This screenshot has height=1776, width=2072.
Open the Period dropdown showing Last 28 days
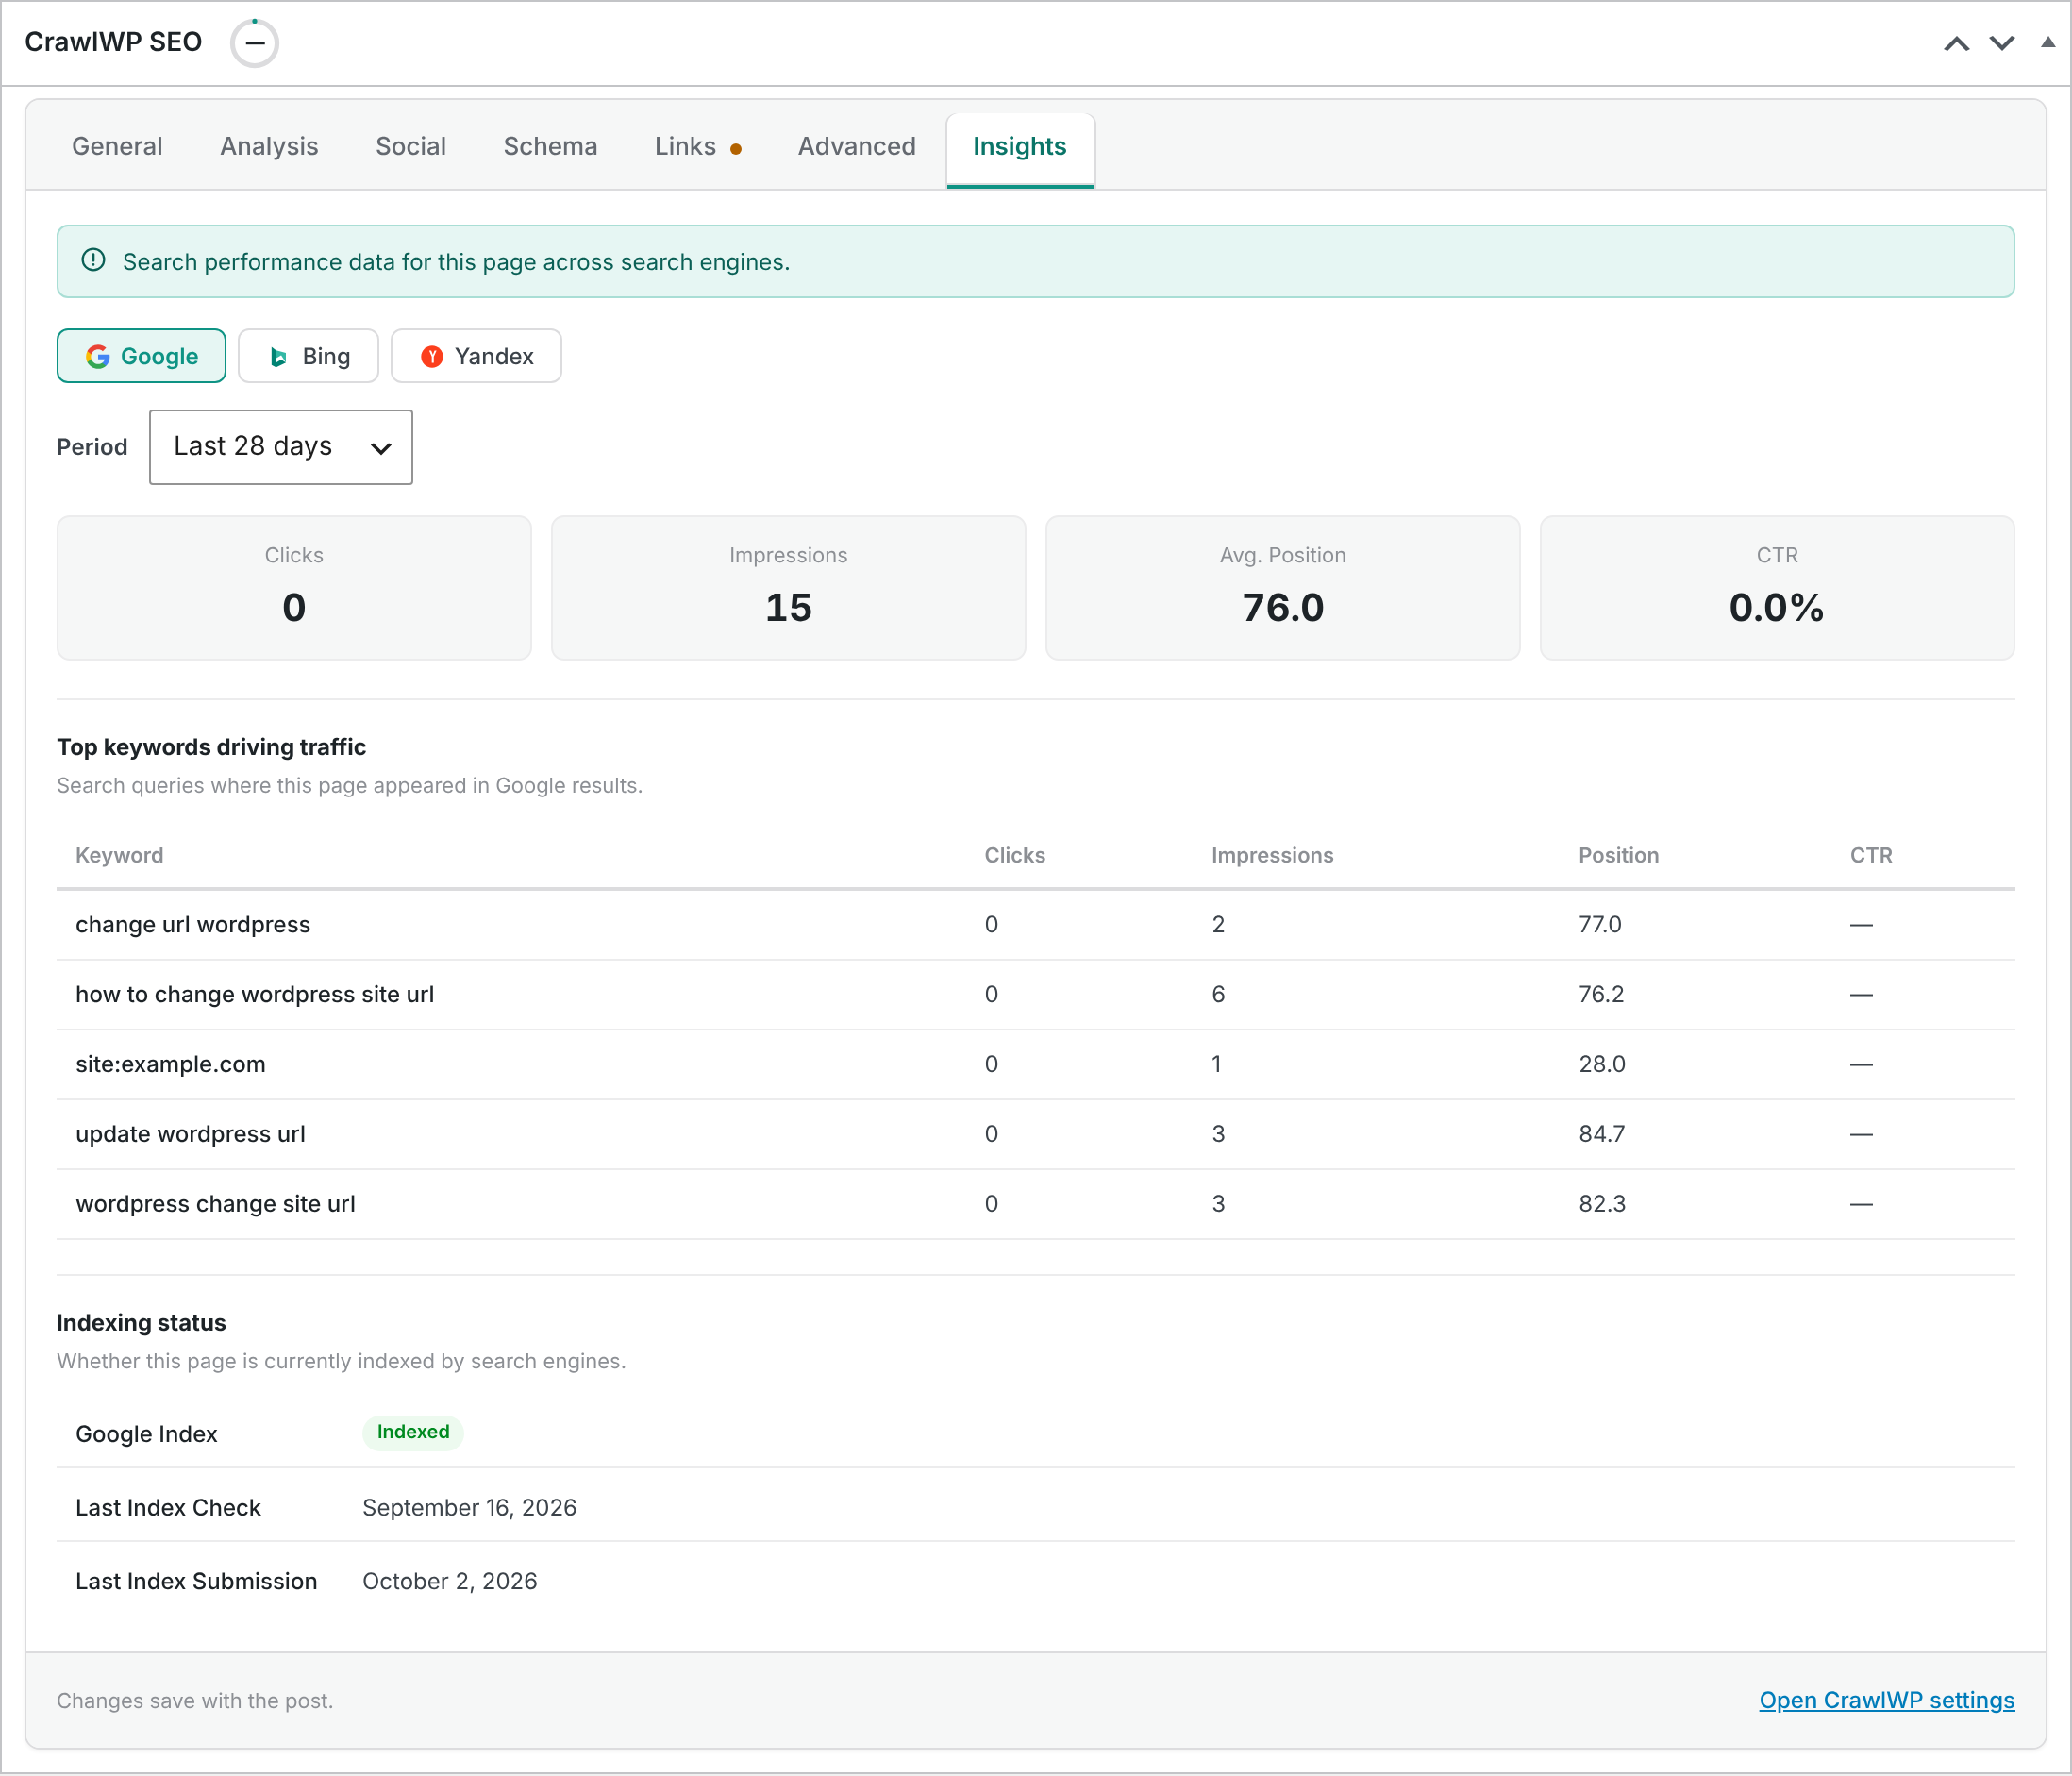(x=281, y=447)
